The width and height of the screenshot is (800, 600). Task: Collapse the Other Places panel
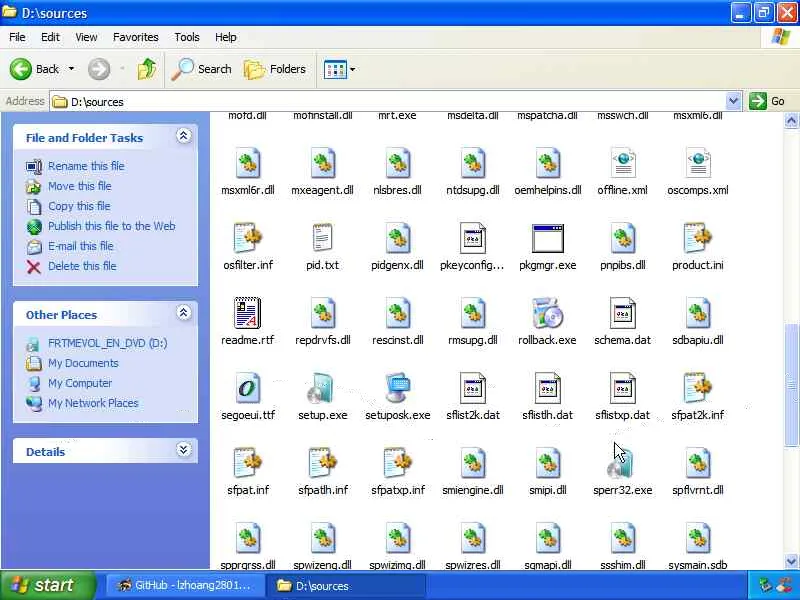point(184,313)
